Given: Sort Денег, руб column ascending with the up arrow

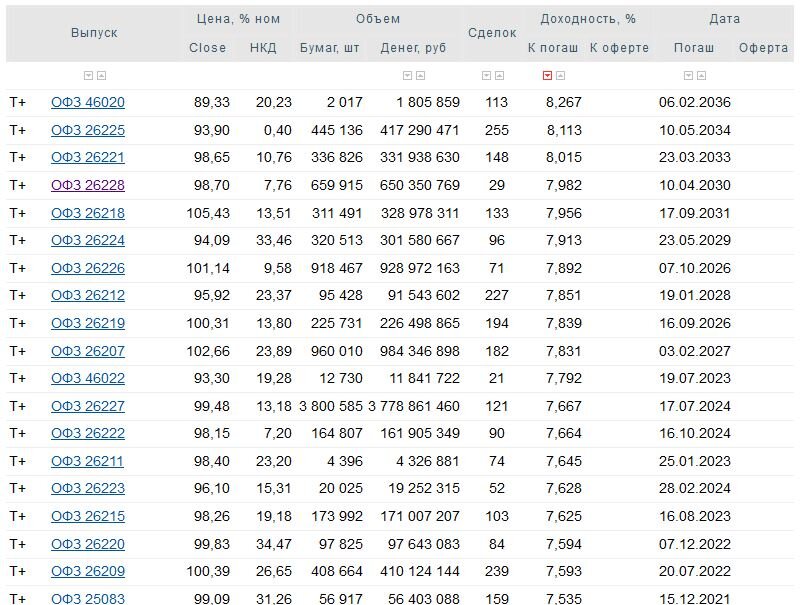Looking at the screenshot, I should tap(420, 75).
